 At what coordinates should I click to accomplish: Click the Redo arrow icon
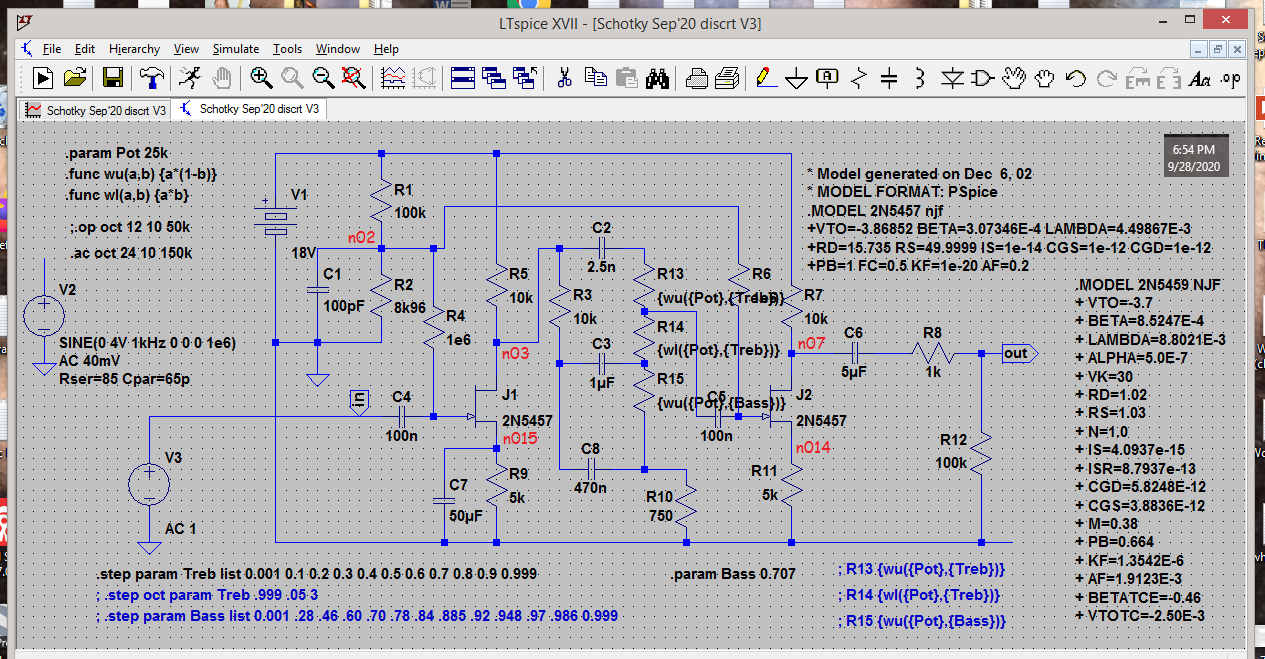(x=1107, y=77)
